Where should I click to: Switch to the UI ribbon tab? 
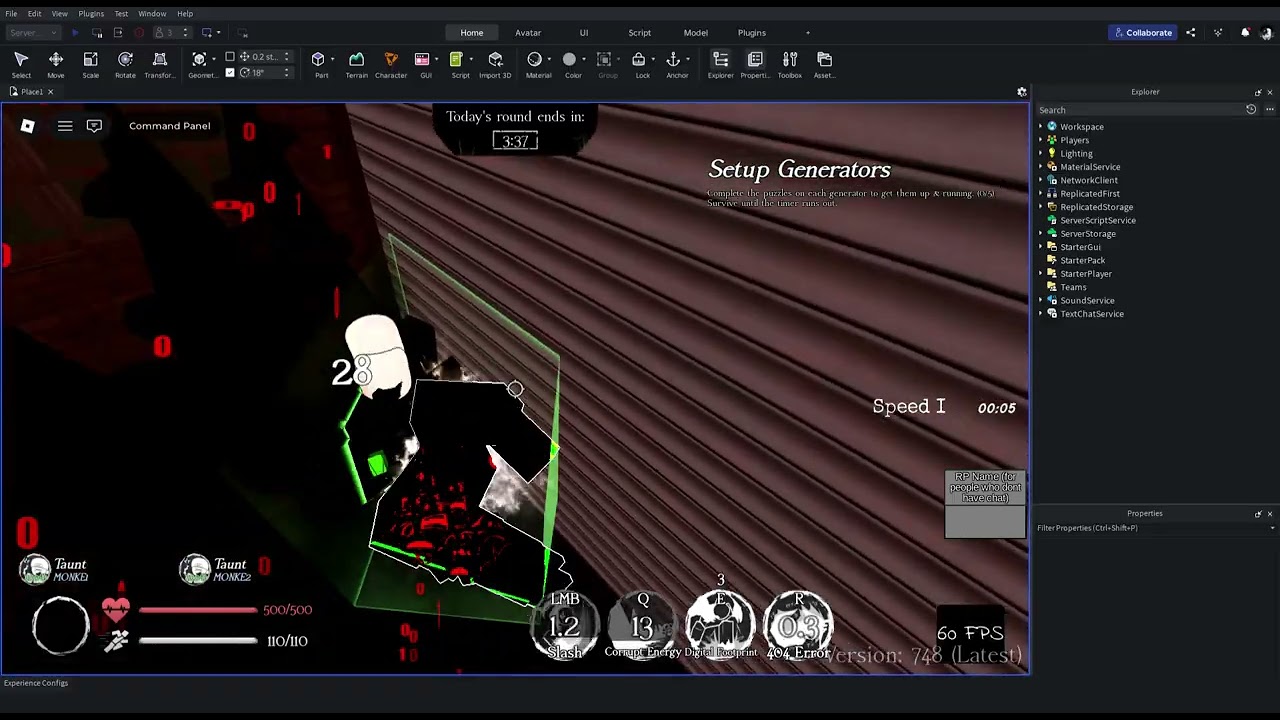(584, 33)
